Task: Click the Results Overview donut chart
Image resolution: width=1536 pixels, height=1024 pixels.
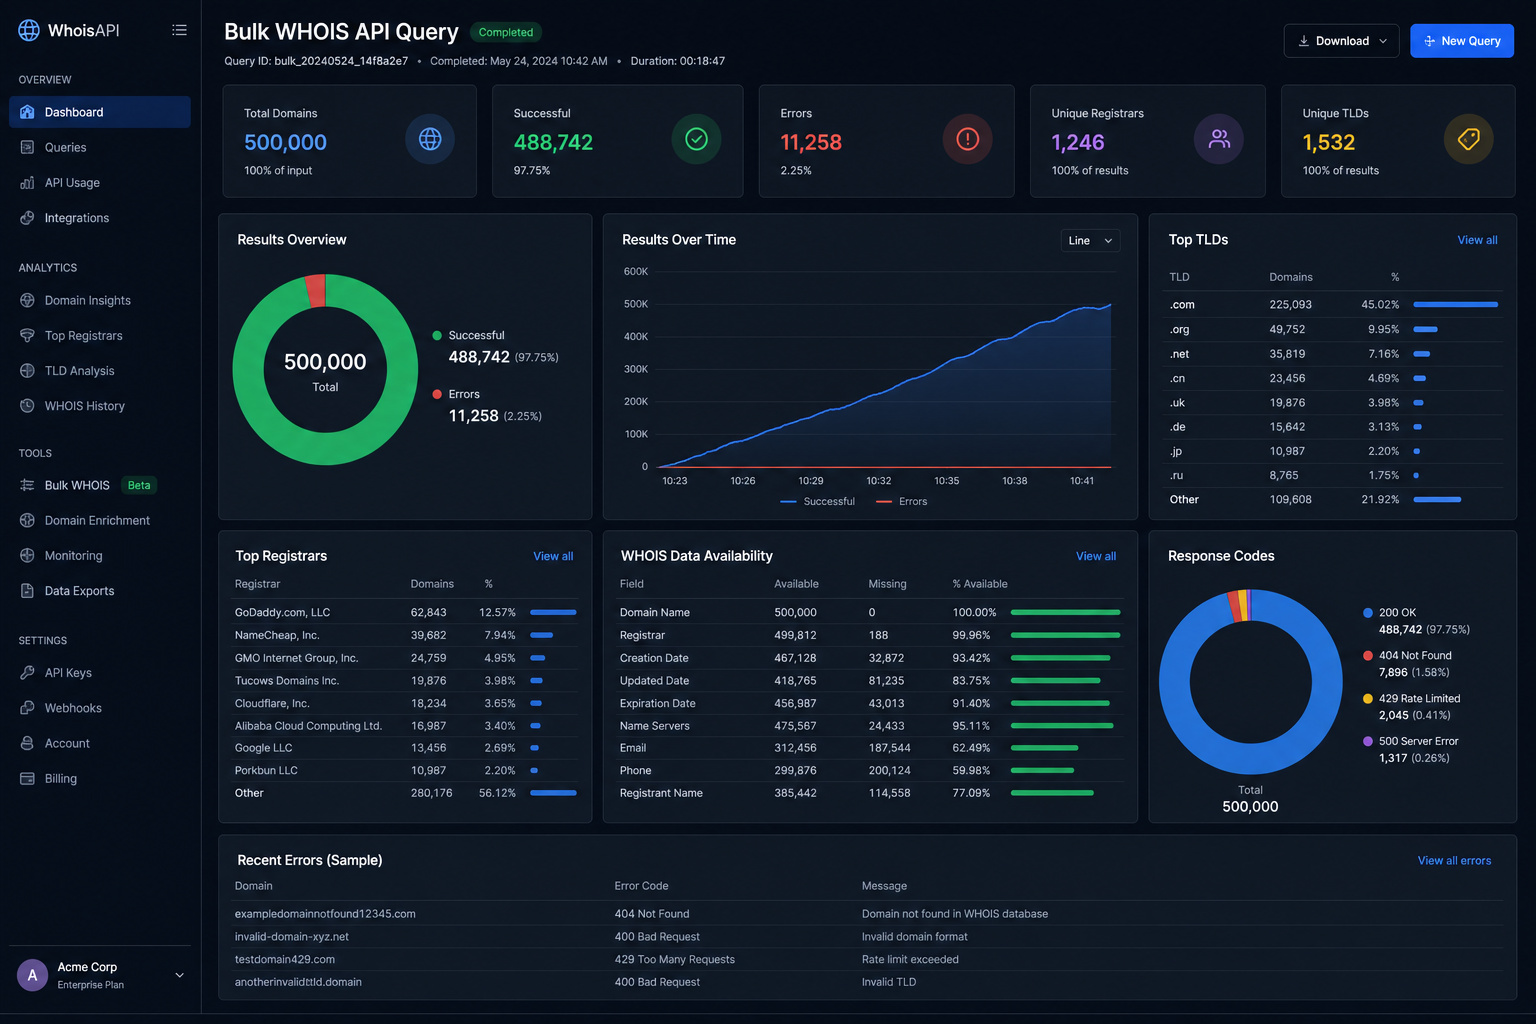Action: coord(325,369)
